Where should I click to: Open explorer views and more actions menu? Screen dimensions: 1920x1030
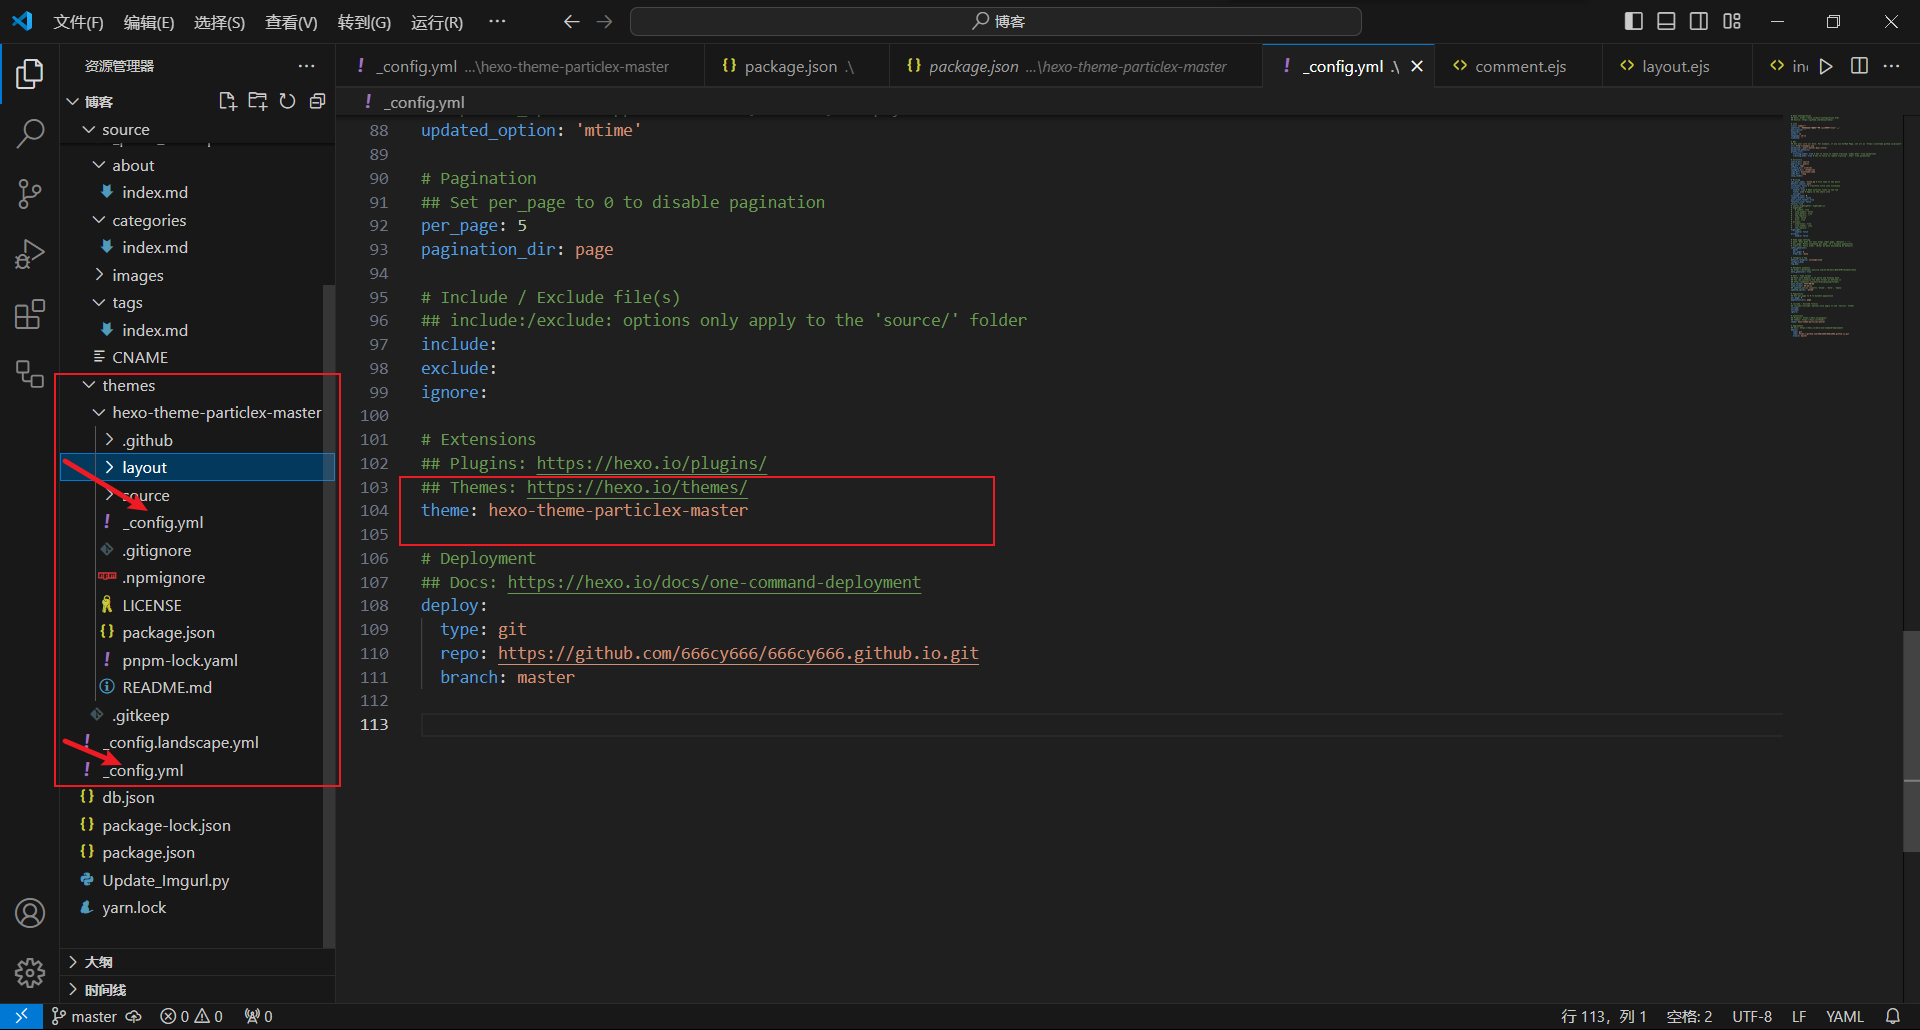click(306, 66)
